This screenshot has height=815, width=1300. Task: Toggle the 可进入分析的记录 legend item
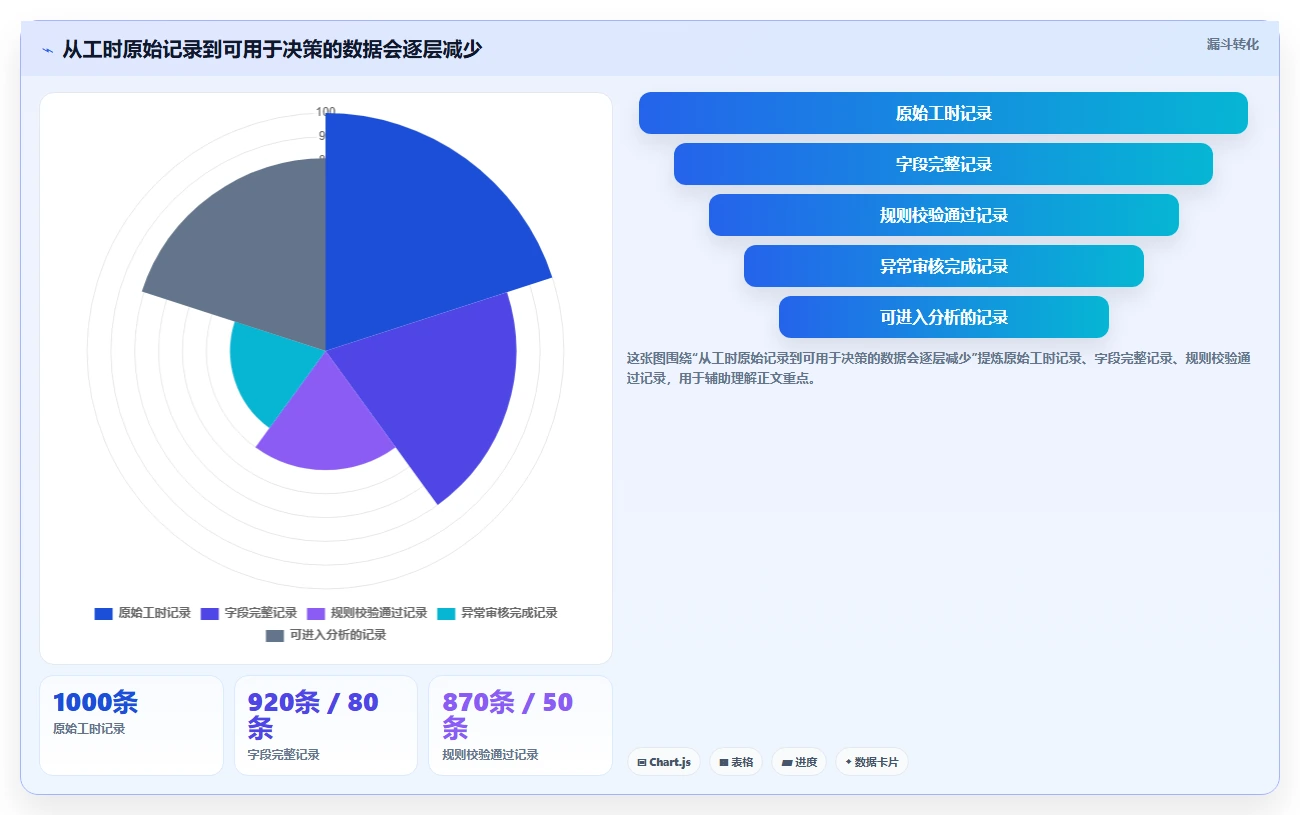(x=326, y=635)
